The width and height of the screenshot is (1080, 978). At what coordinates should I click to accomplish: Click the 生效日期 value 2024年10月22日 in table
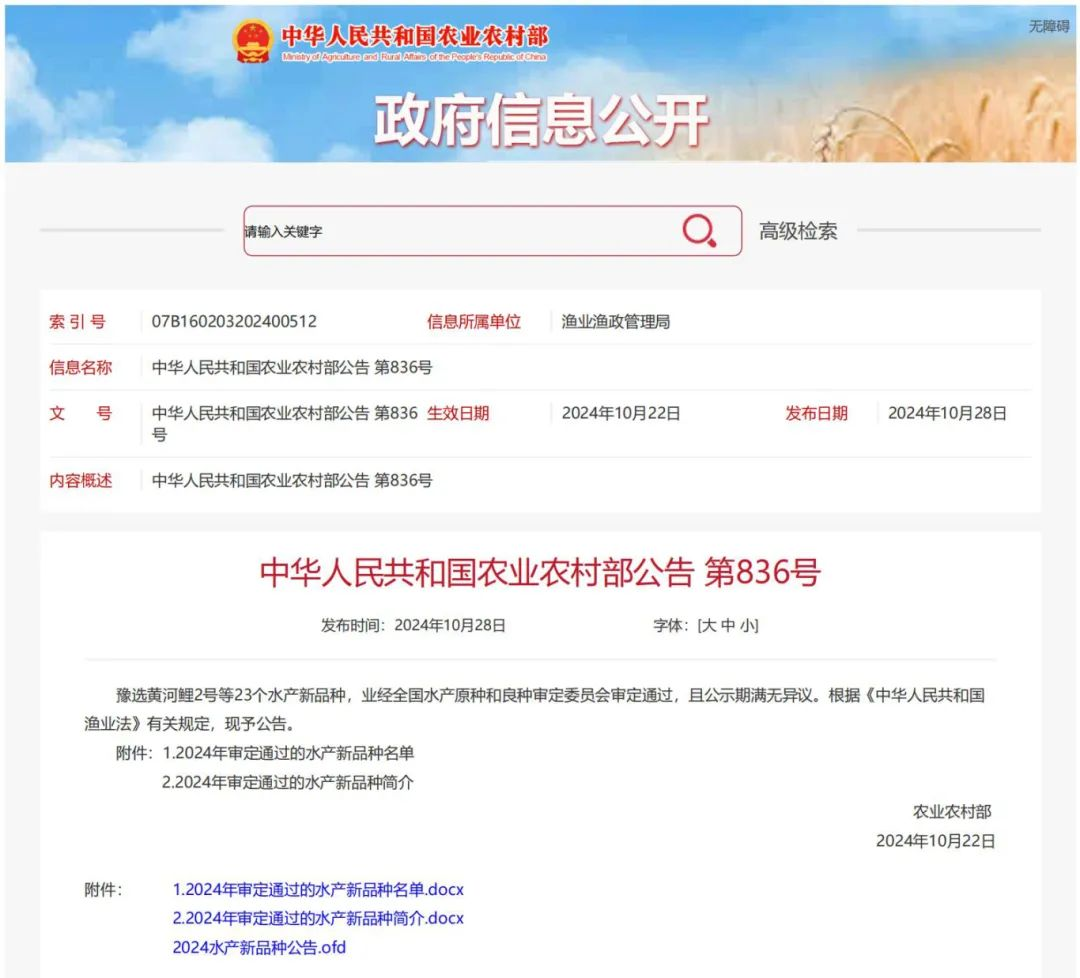(620, 413)
